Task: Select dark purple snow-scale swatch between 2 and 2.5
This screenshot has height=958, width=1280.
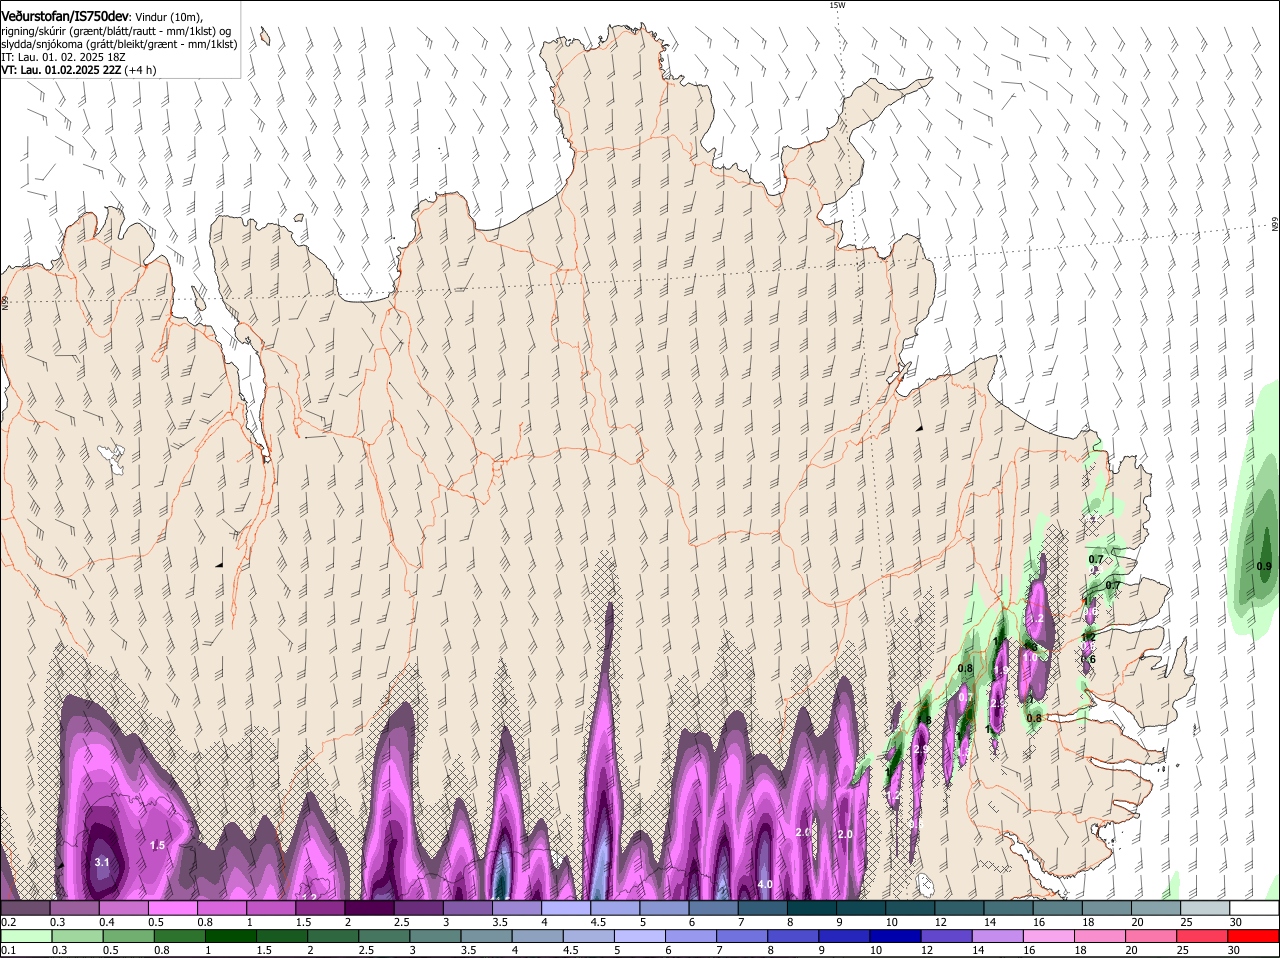Action: 369,907
